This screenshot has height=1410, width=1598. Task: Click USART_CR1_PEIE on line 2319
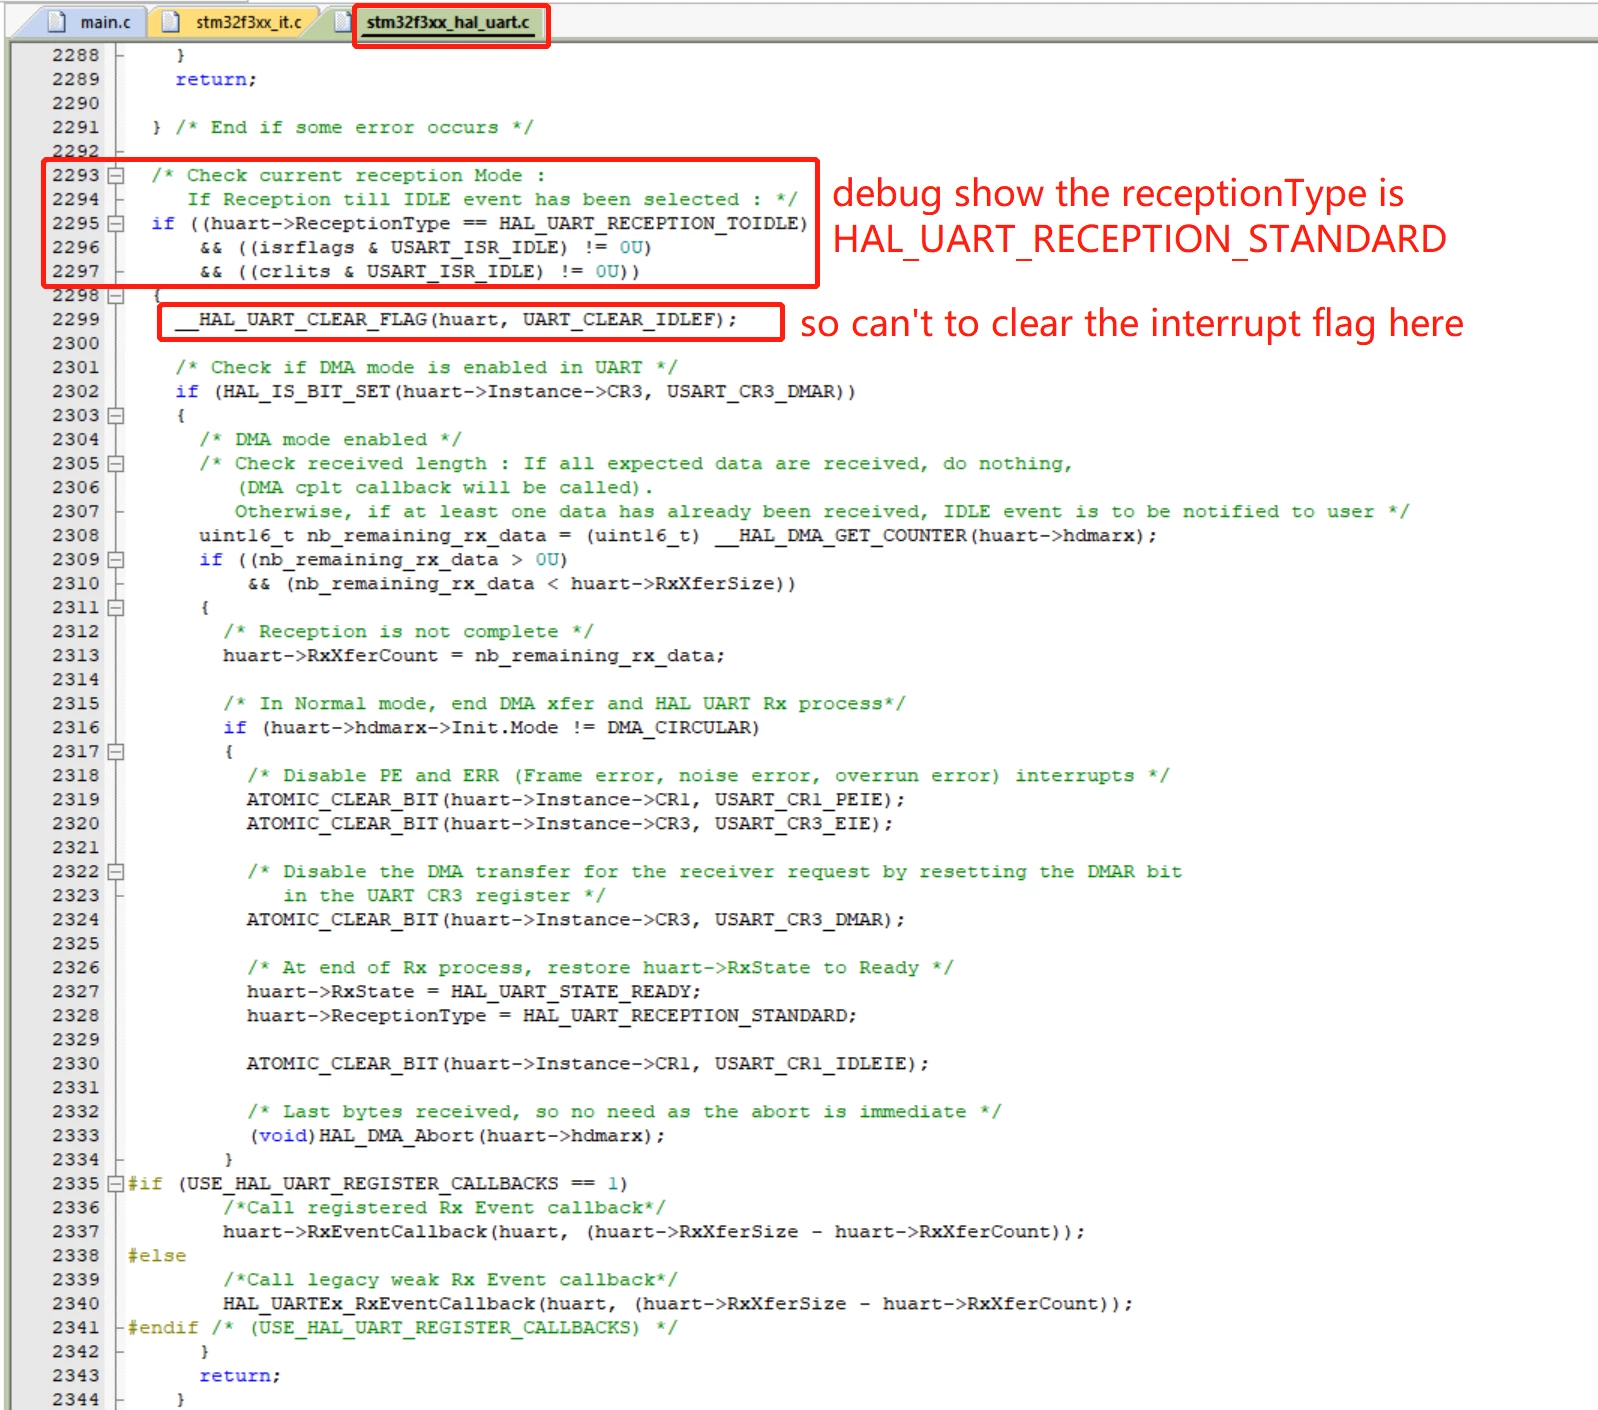[799, 800]
